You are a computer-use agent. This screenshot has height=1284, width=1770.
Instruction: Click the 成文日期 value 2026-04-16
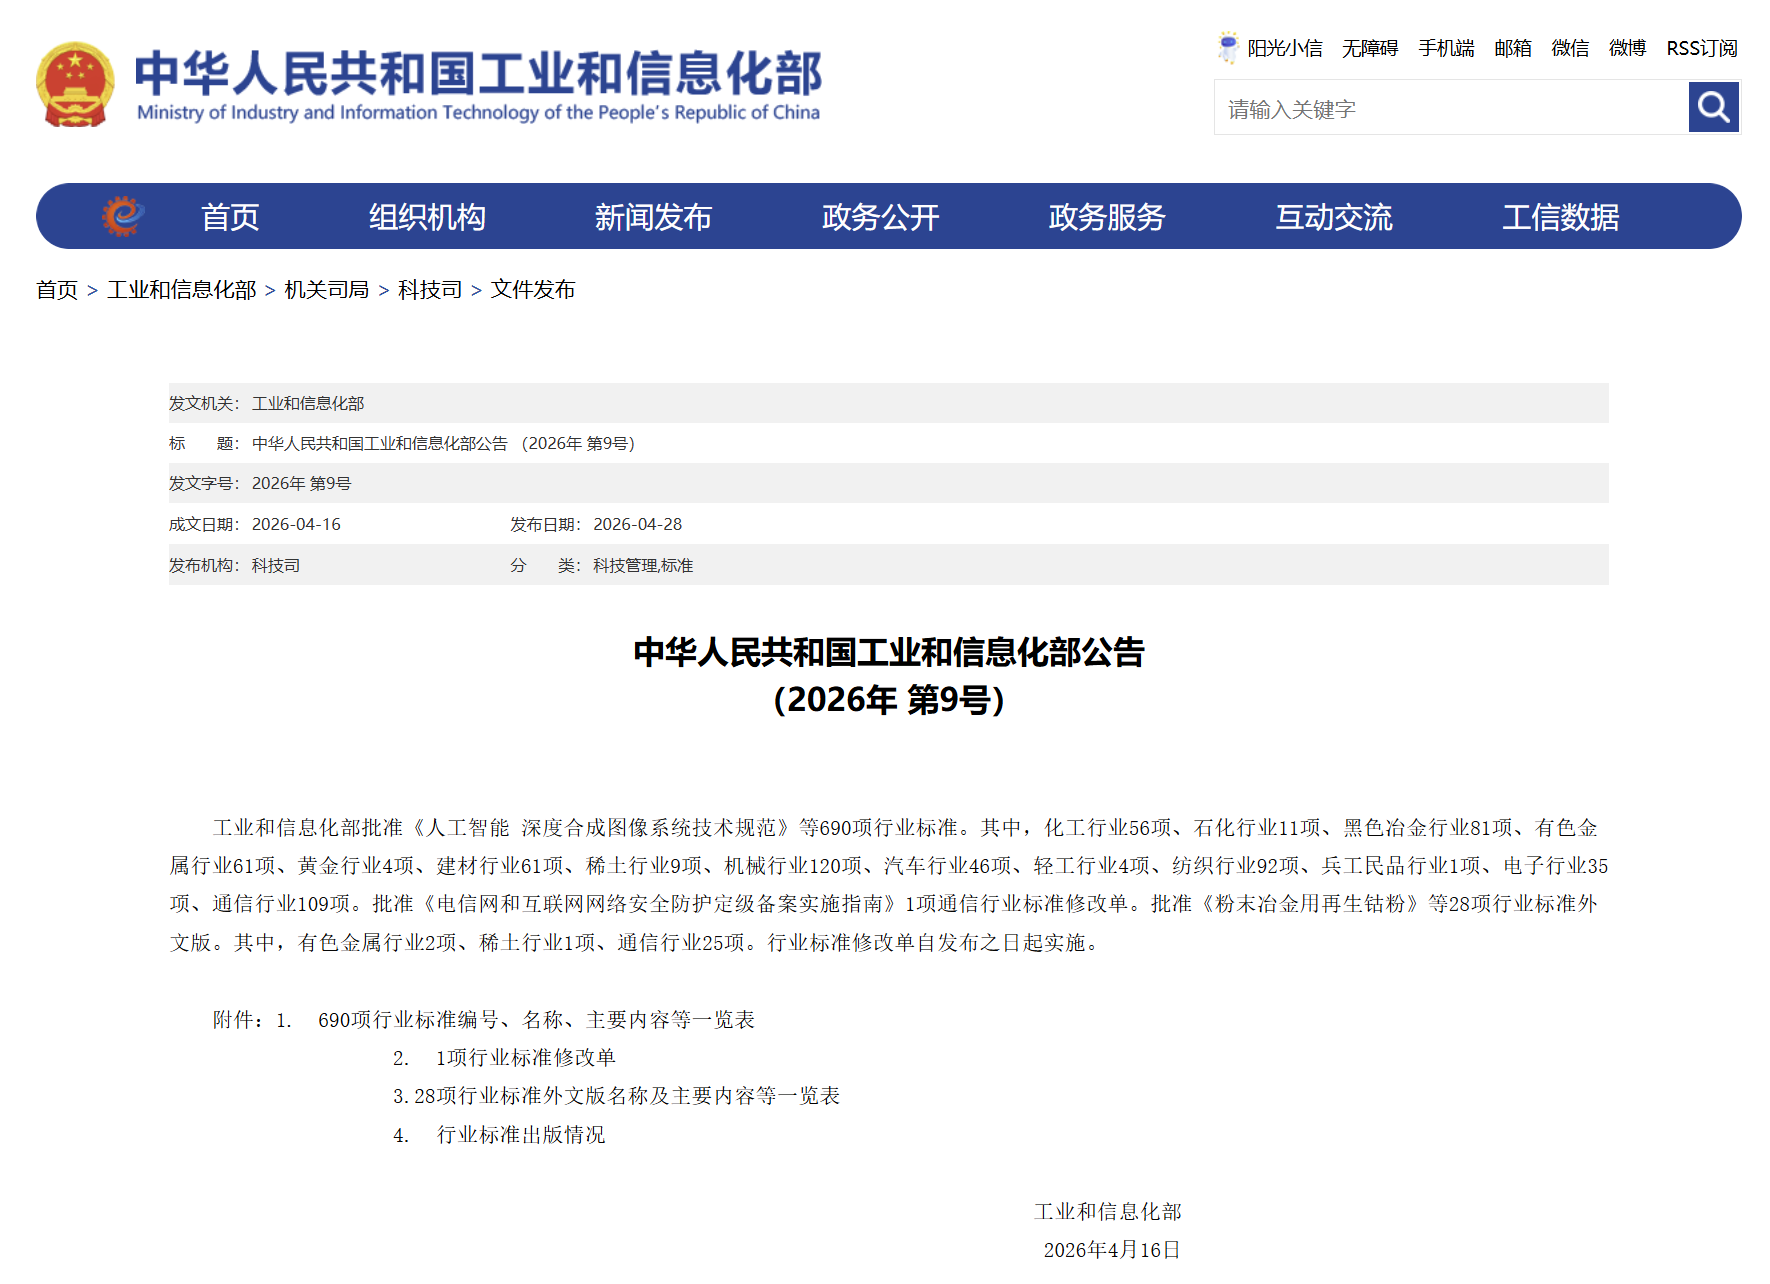(x=296, y=524)
